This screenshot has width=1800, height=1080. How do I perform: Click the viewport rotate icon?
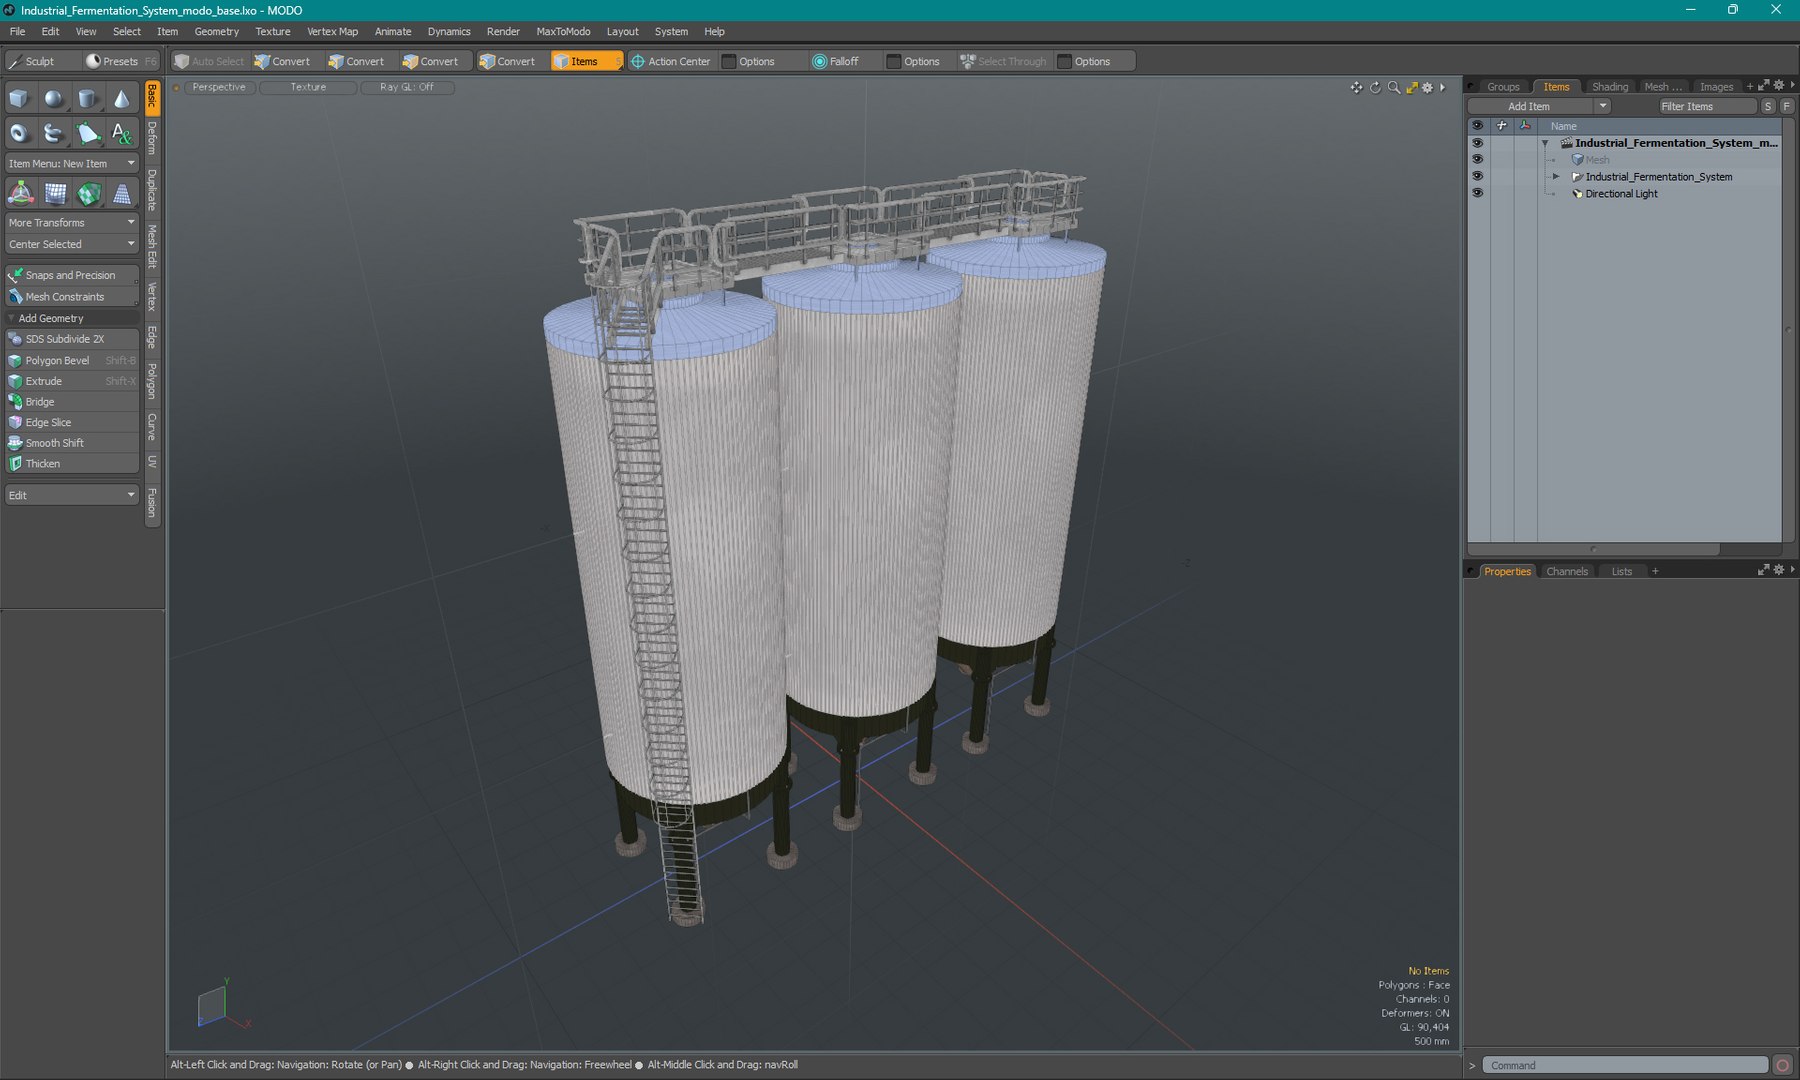1375,88
